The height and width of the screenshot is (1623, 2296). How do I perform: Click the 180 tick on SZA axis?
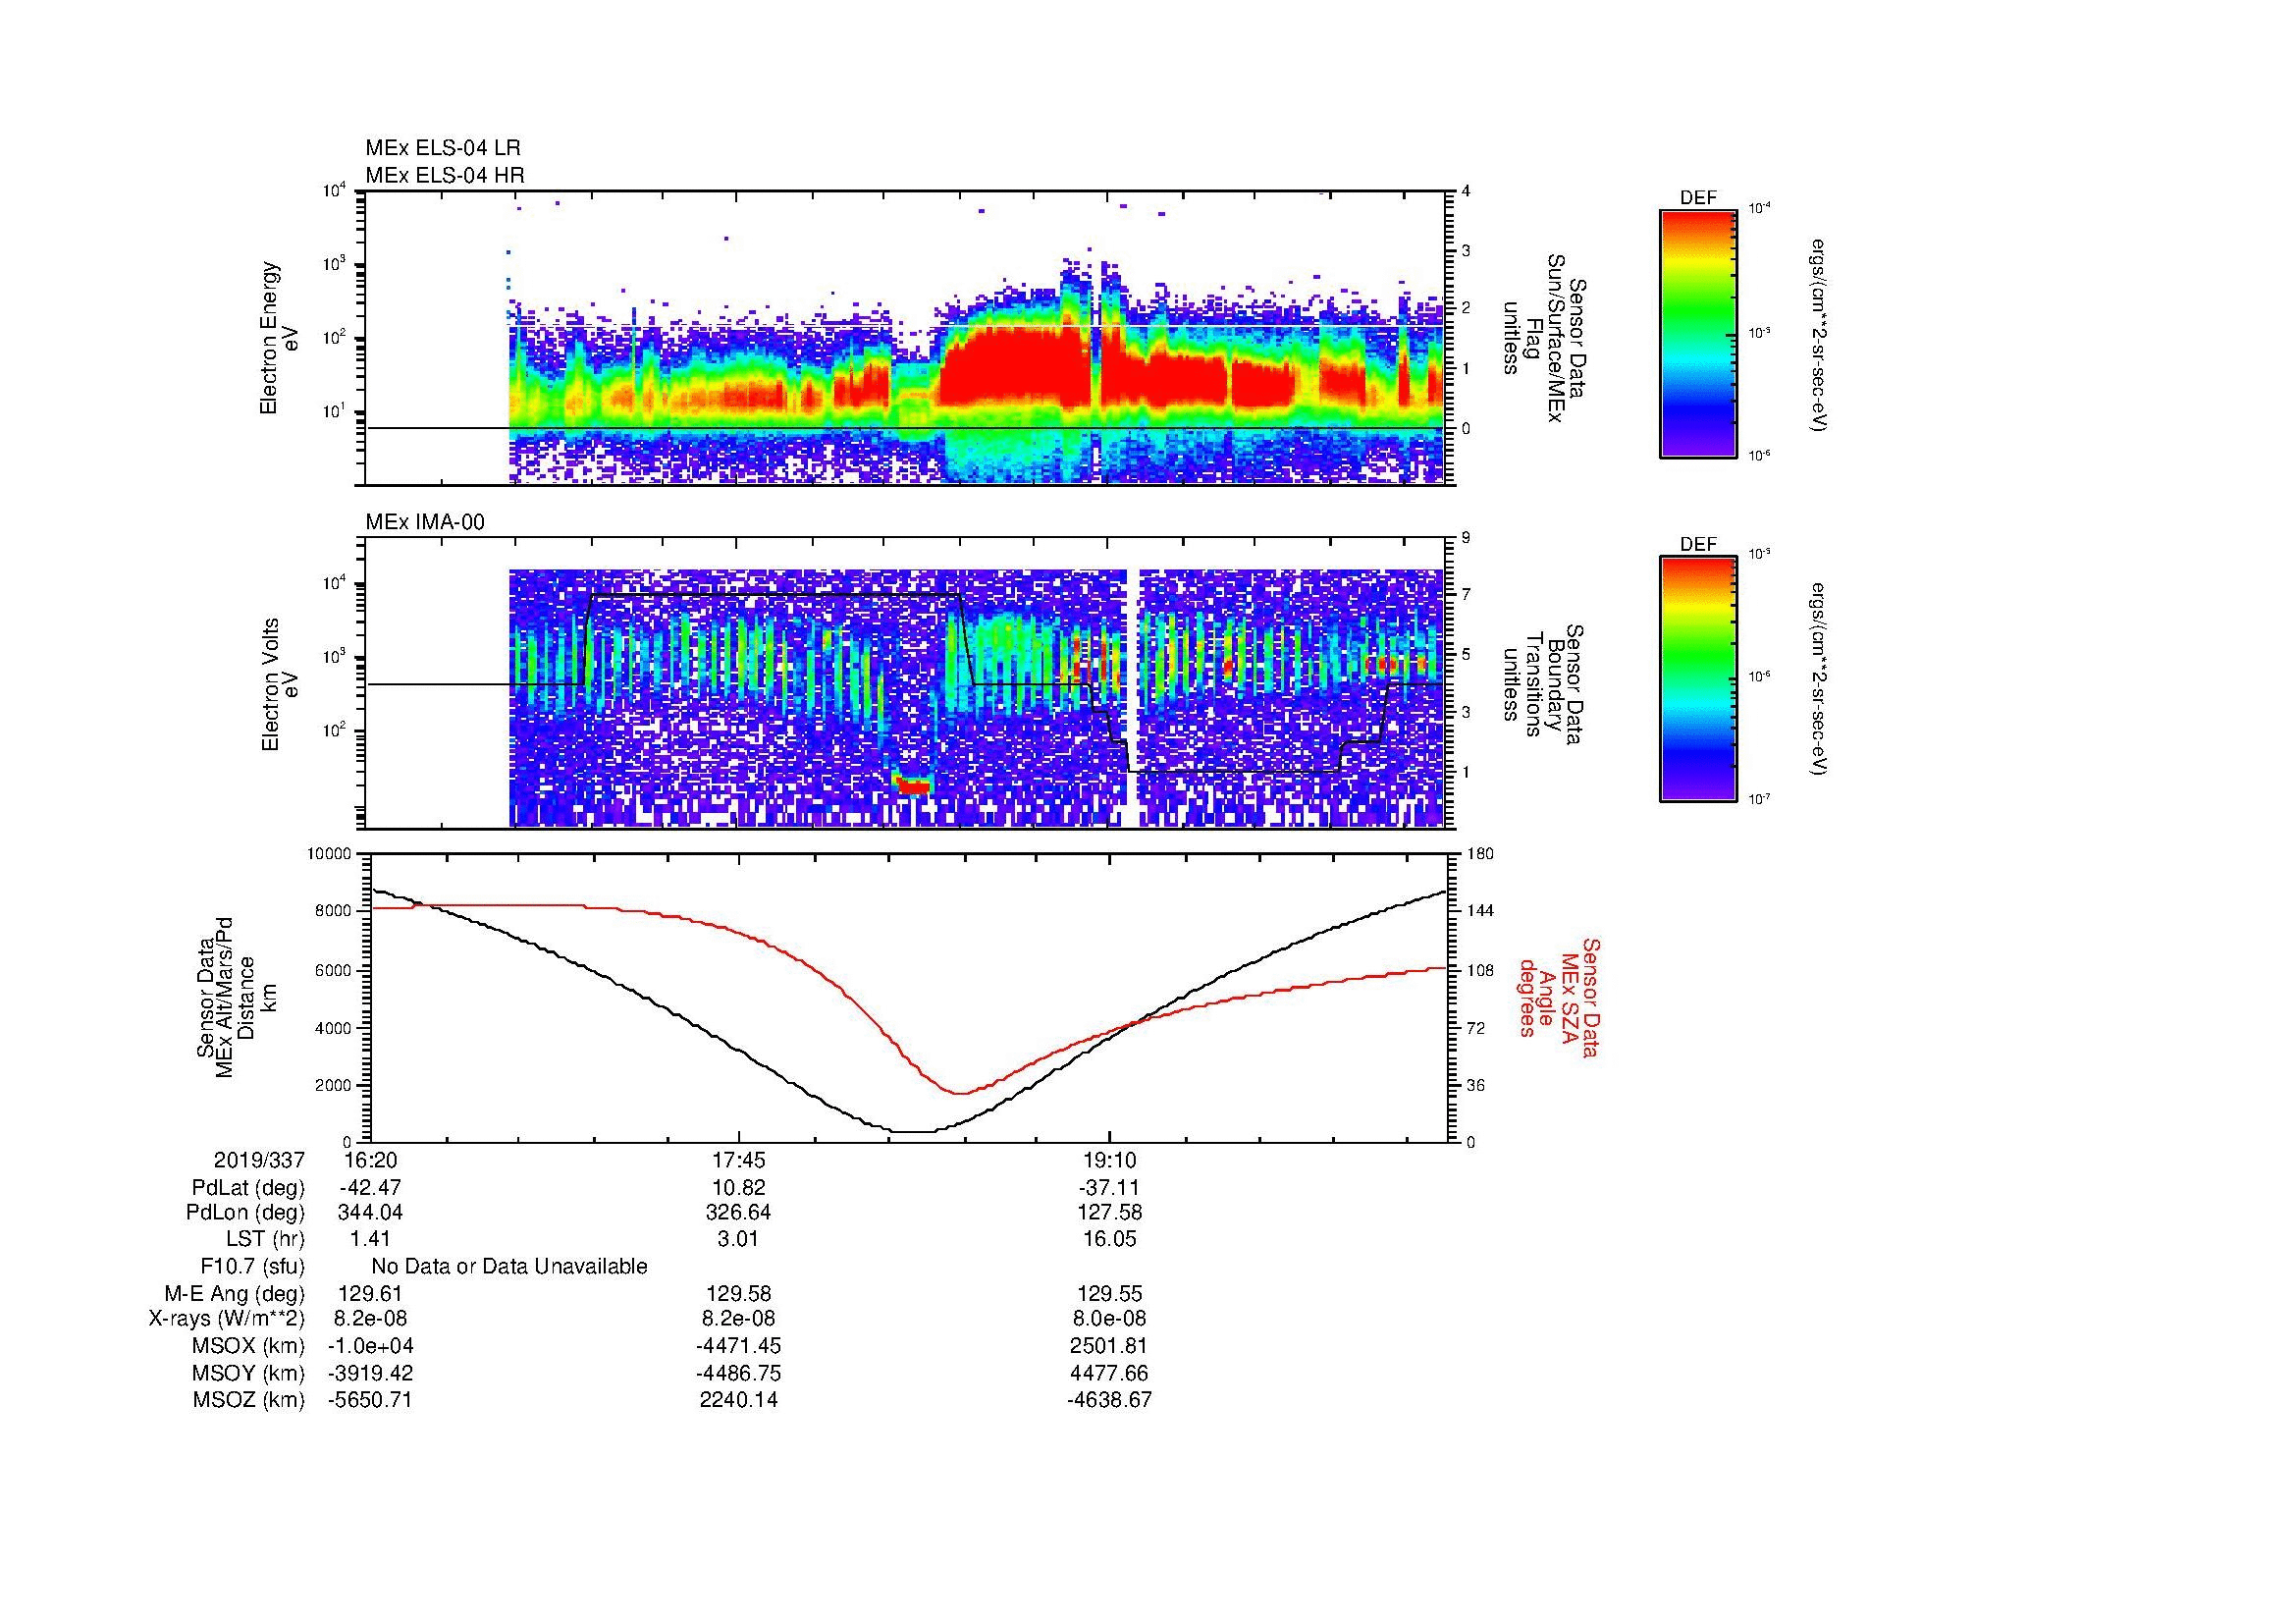pos(1481,854)
